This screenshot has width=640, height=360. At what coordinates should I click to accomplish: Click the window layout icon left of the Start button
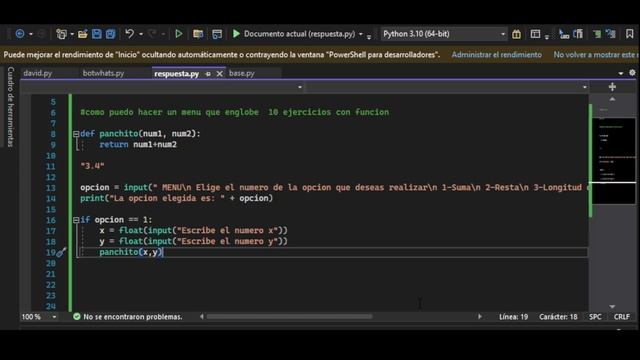[217, 34]
